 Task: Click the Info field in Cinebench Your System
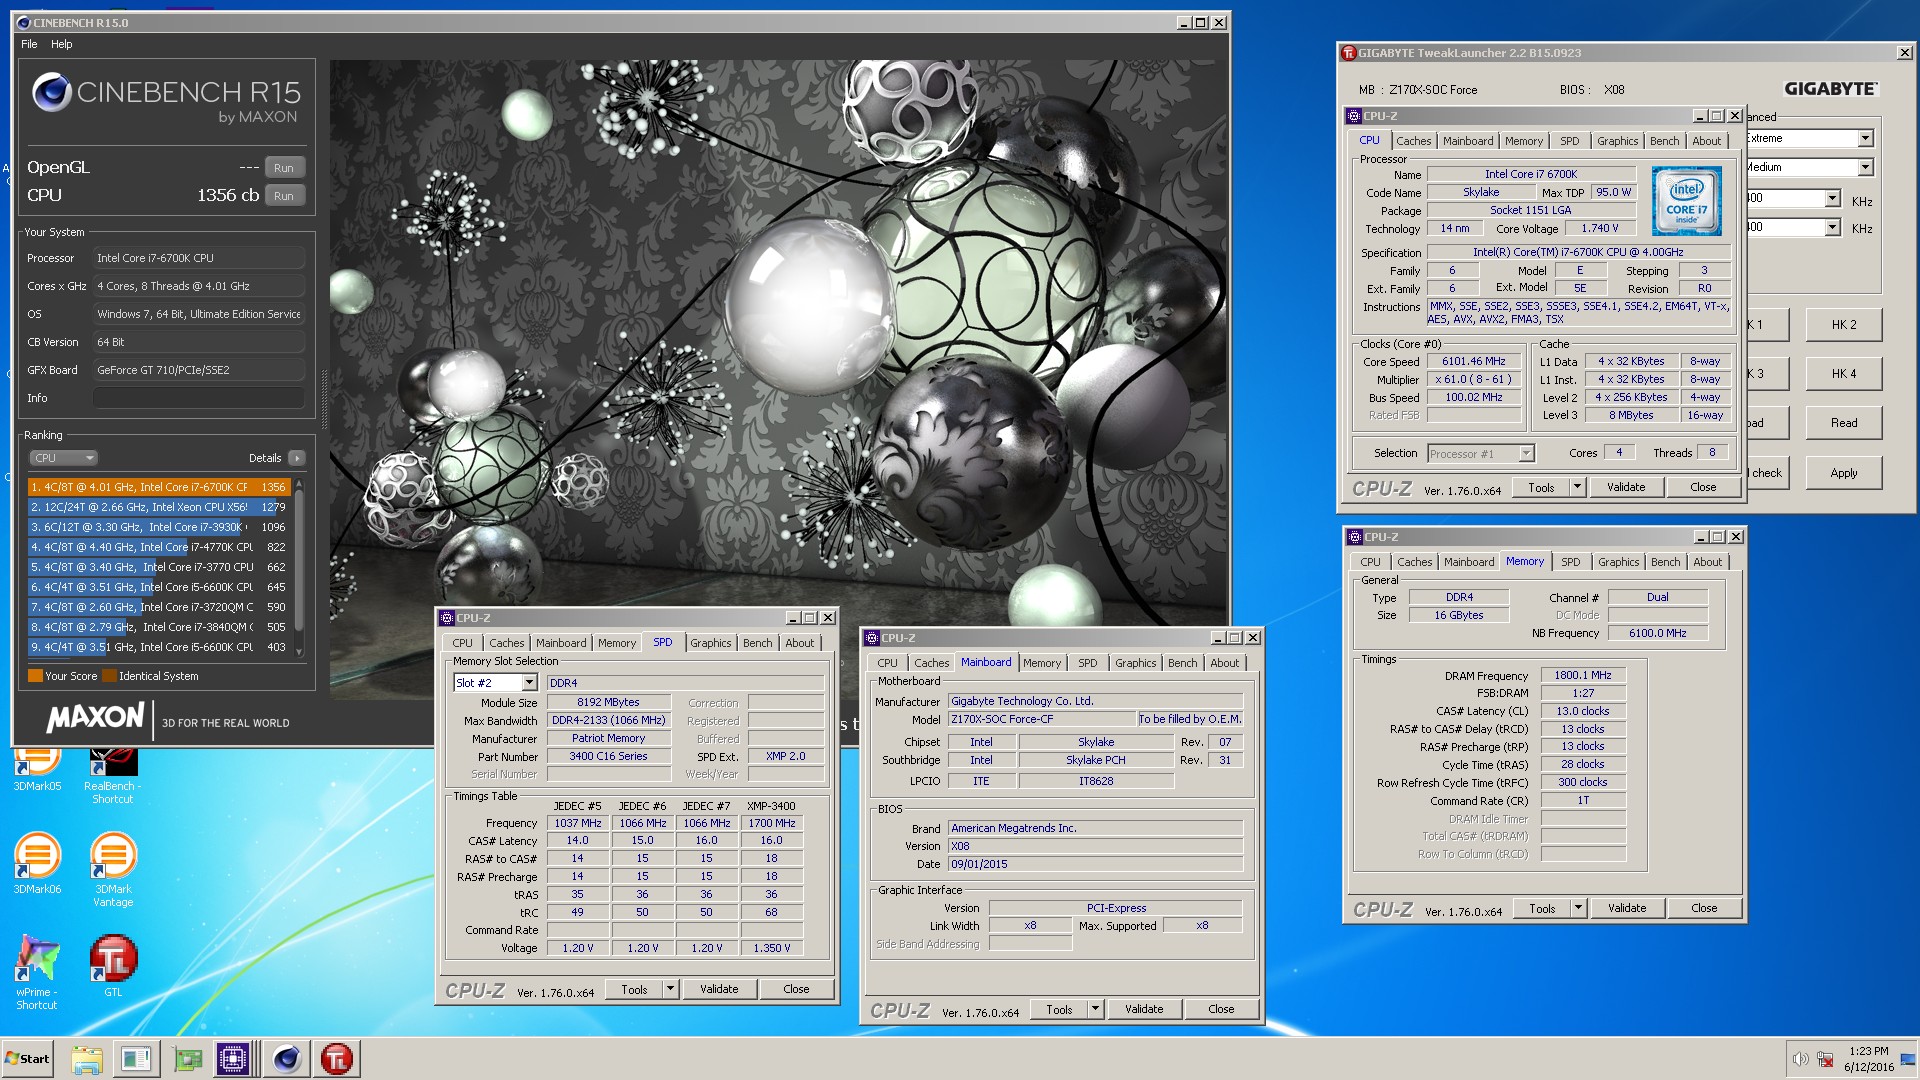click(x=198, y=397)
